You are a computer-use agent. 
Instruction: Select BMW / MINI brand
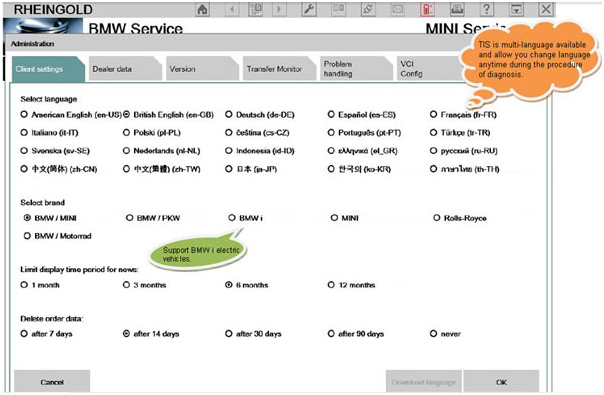pos(27,218)
